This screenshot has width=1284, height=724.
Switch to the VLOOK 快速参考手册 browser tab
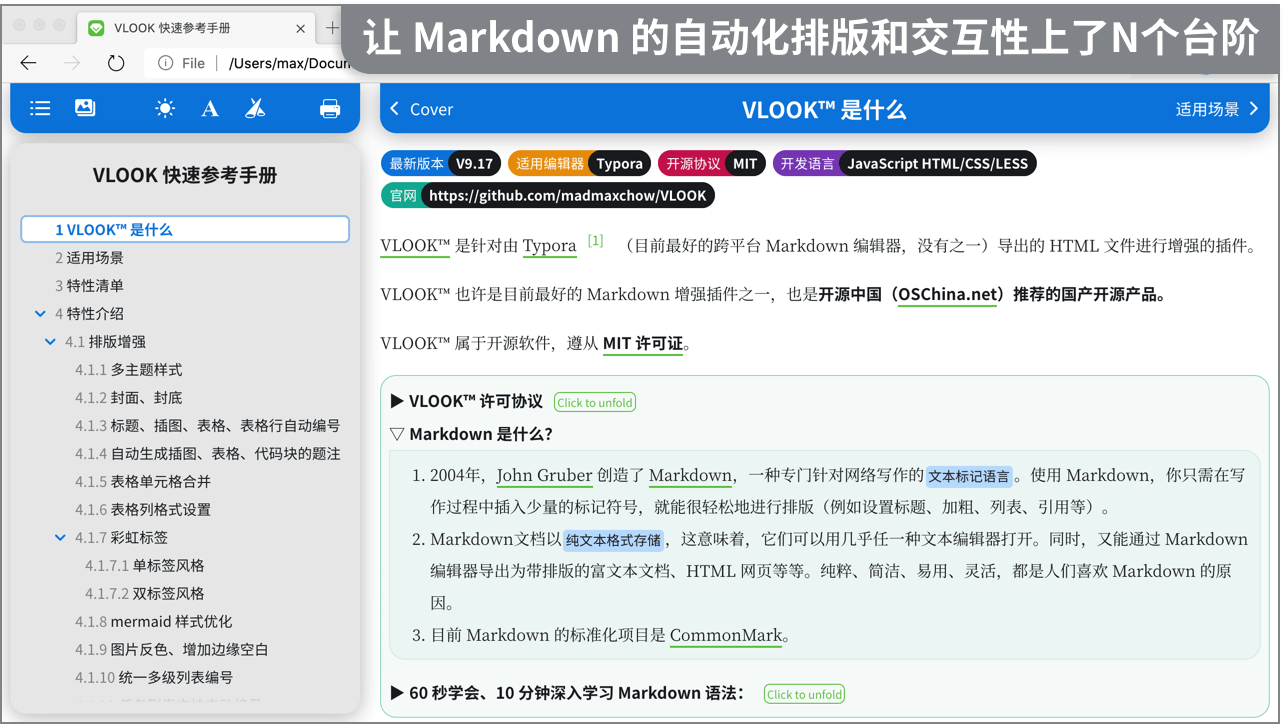point(180,28)
